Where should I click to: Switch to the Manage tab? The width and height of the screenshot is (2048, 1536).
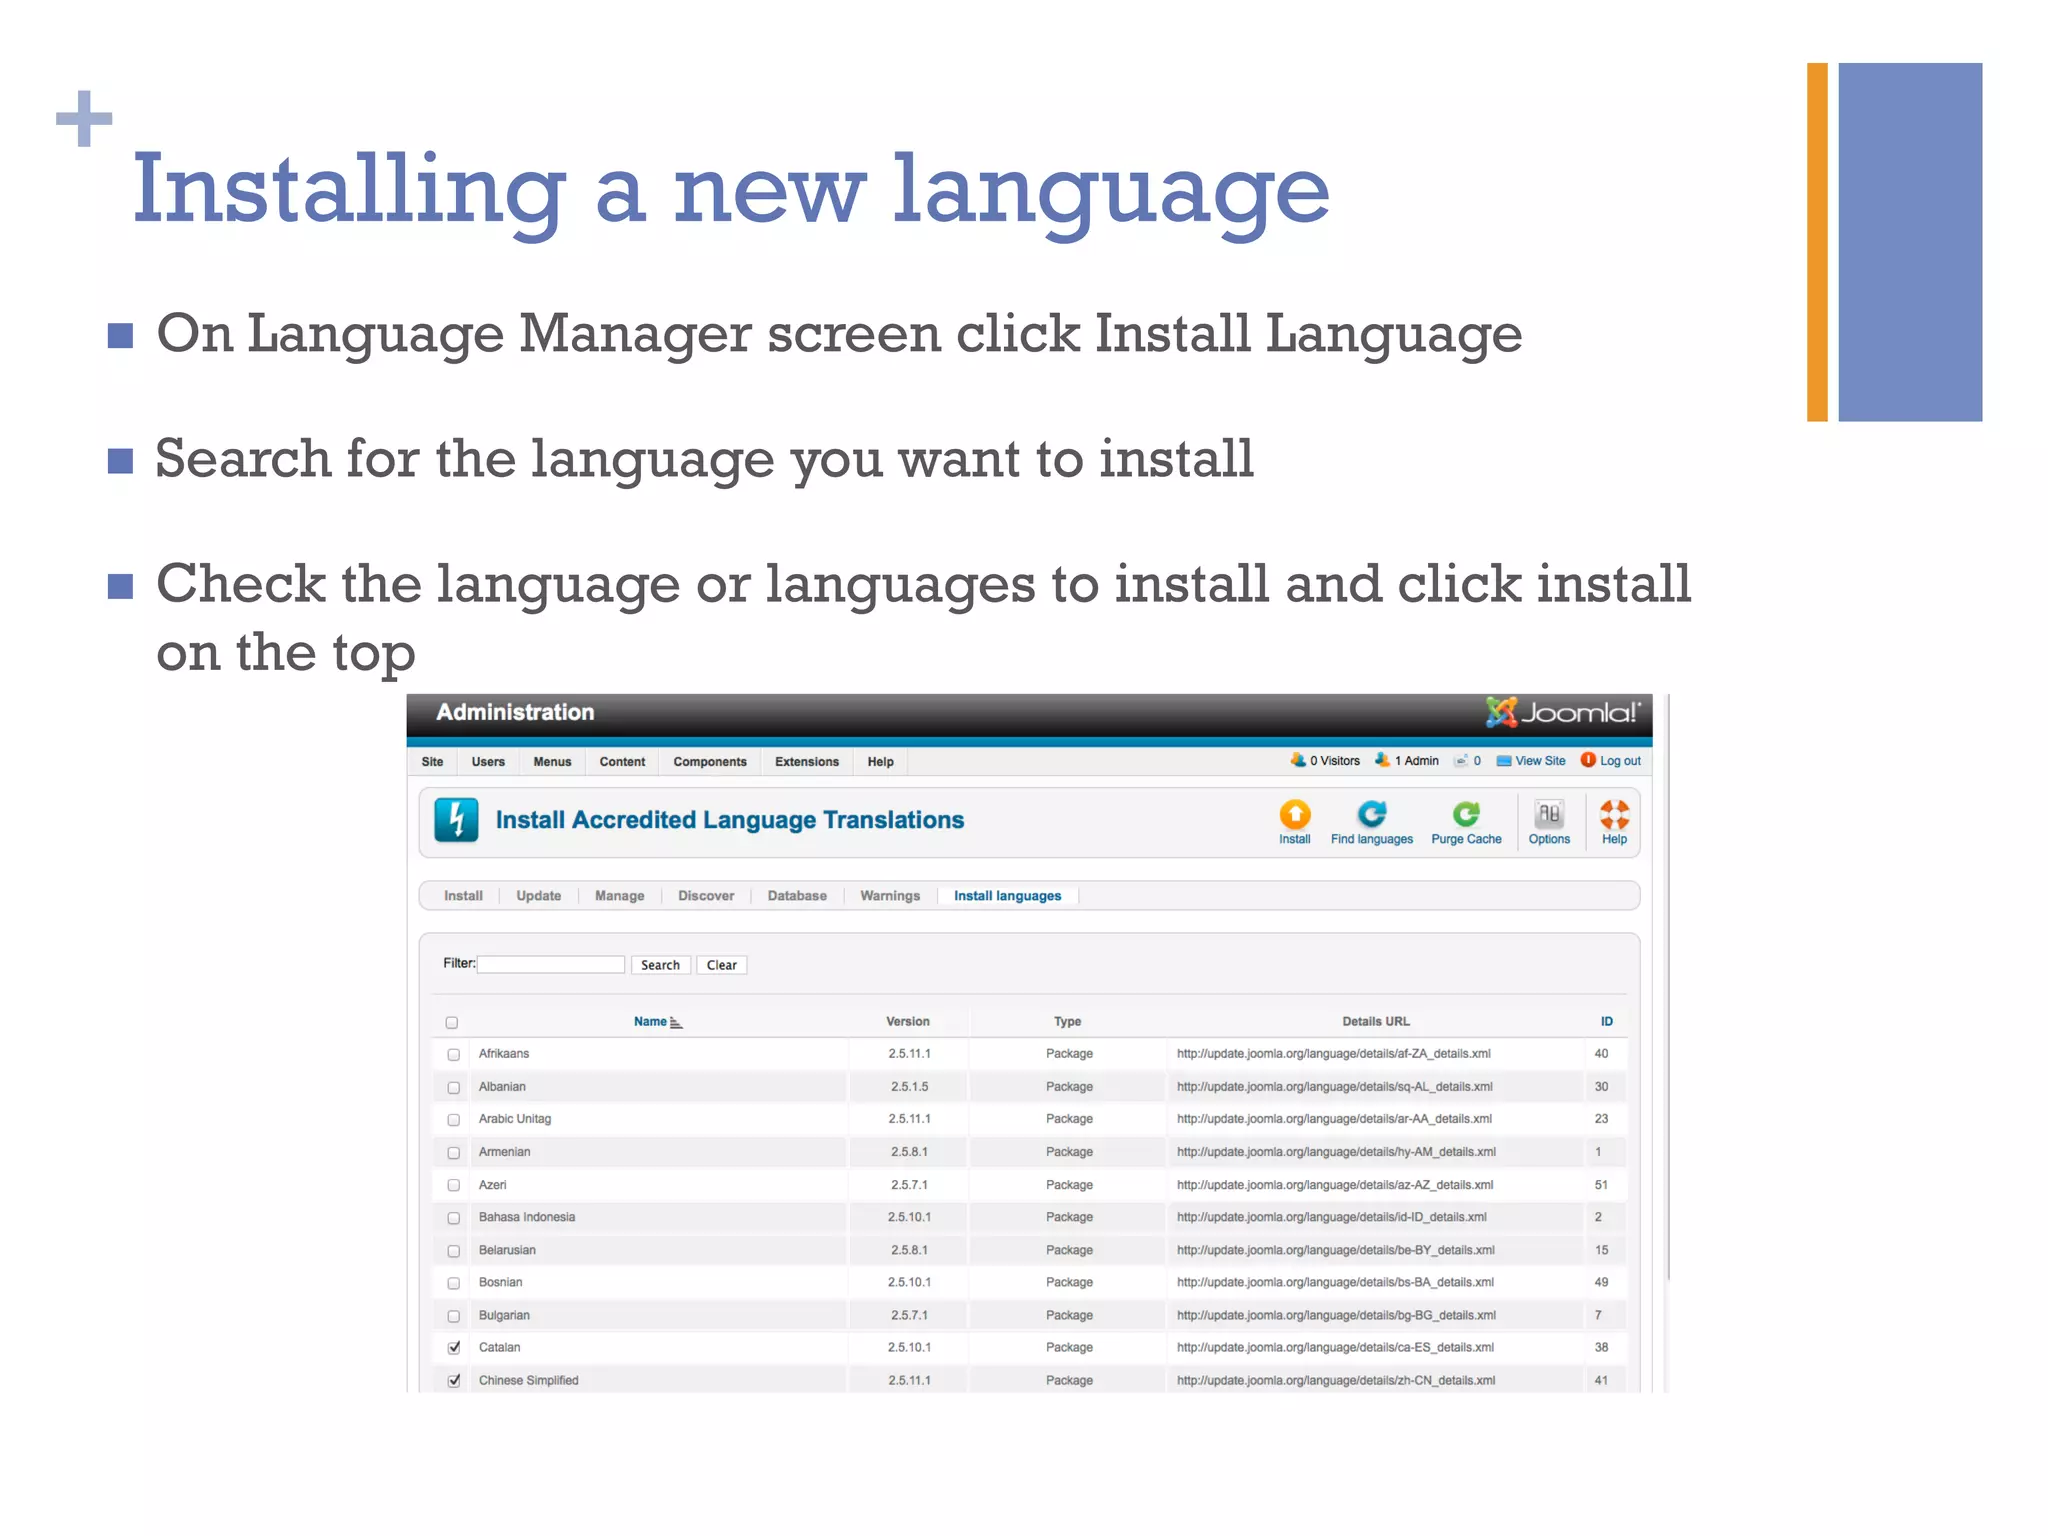pos(619,896)
